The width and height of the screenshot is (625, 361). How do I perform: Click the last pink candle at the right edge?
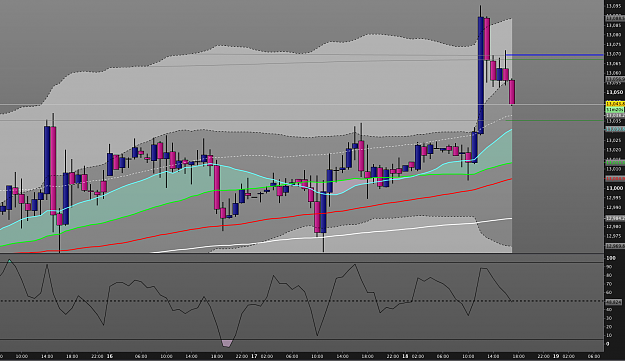[x=512, y=92]
